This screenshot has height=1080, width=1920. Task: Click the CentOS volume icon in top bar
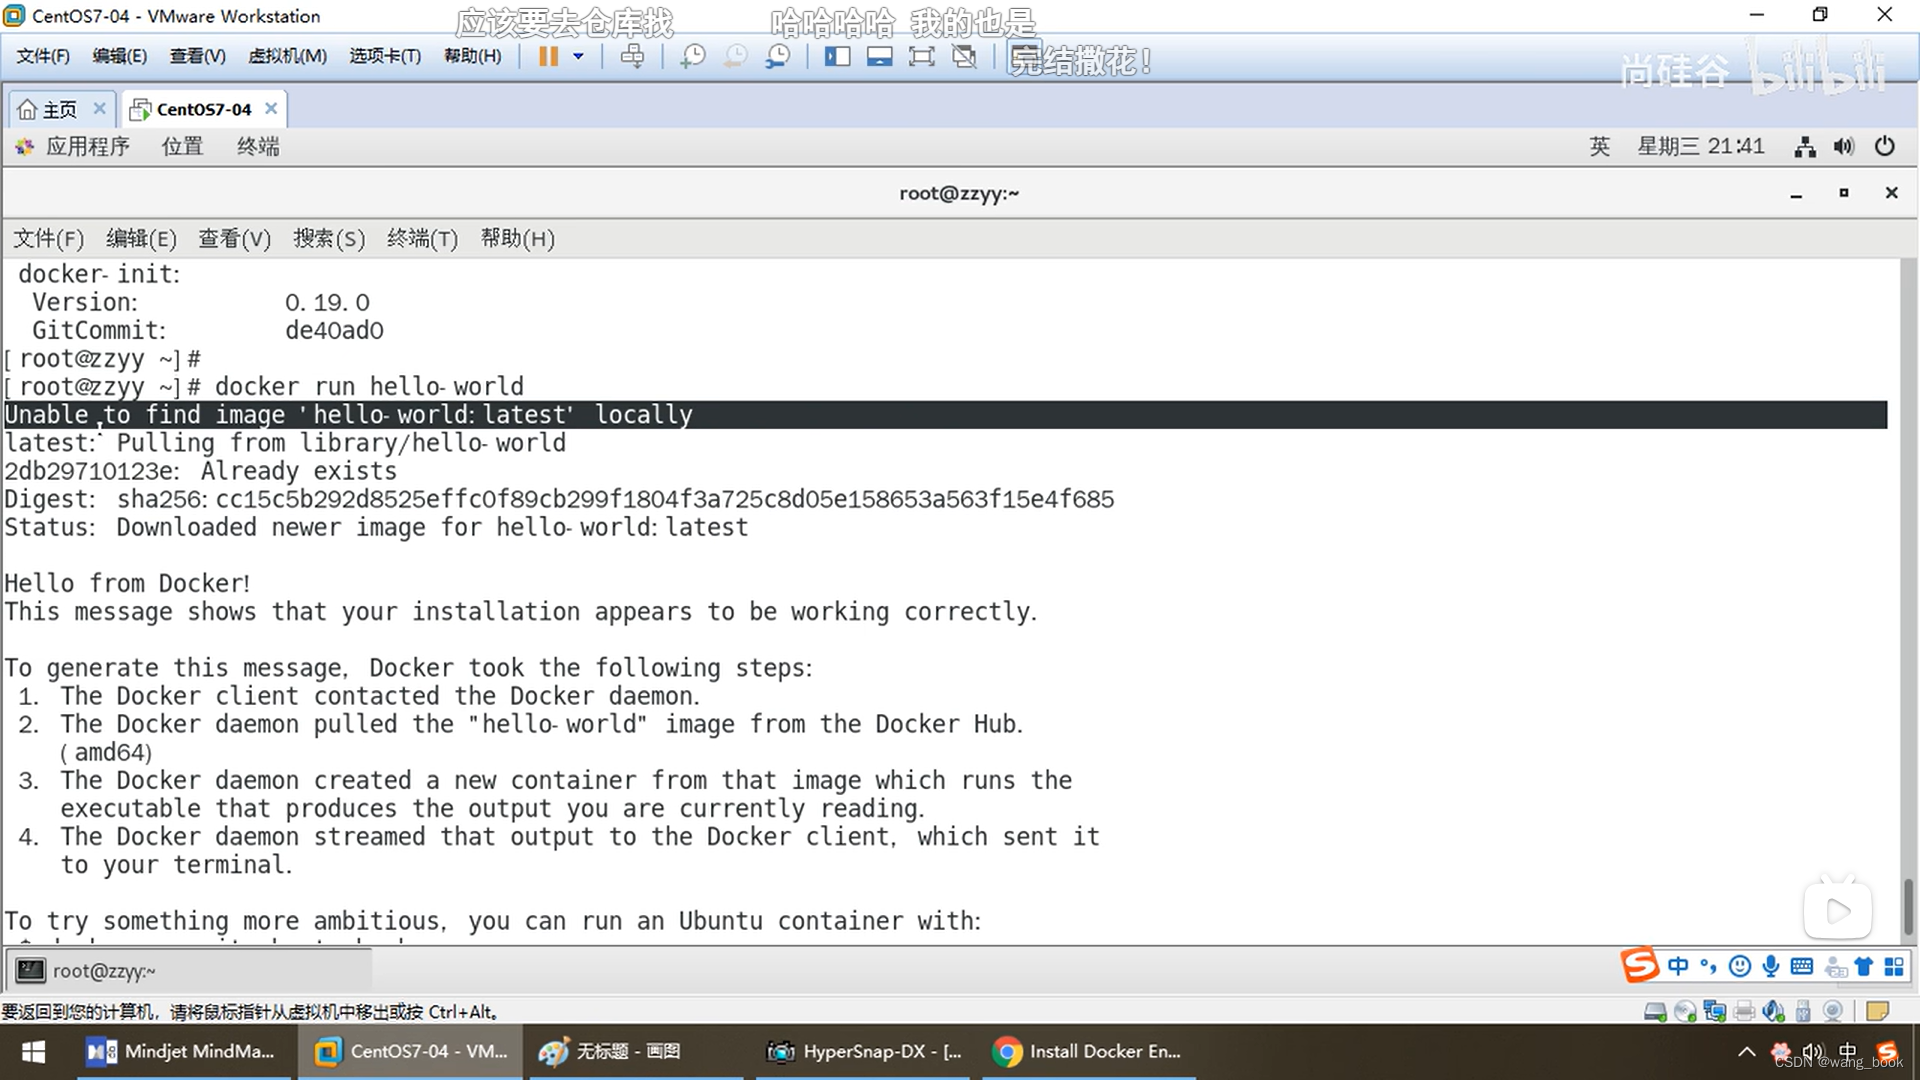(1844, 147)
